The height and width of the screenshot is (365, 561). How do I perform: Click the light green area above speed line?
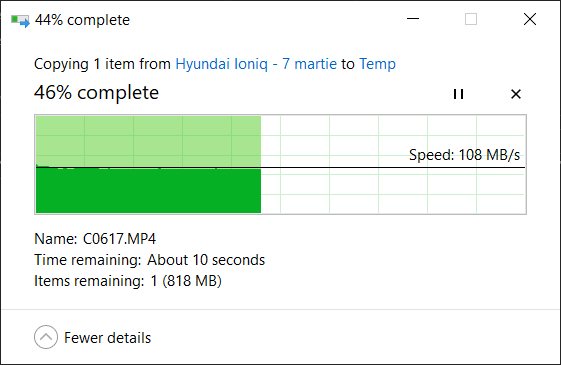[148, 141]
